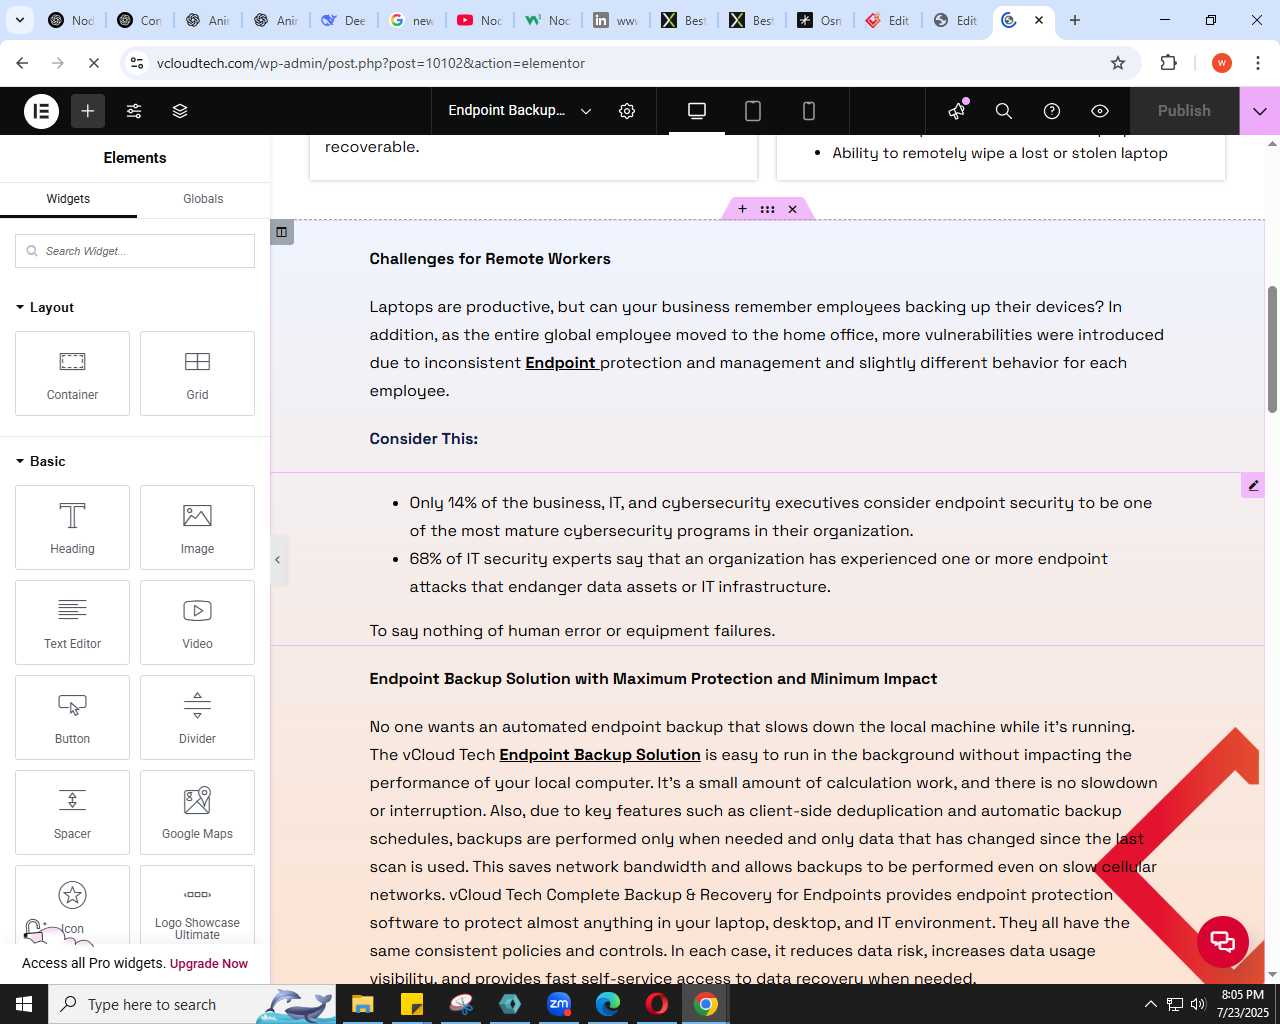The width and height of the screenshot is (1280, 1024).
Task: Open Zoom from the taskbar
Action: [x=559, y=1004]
